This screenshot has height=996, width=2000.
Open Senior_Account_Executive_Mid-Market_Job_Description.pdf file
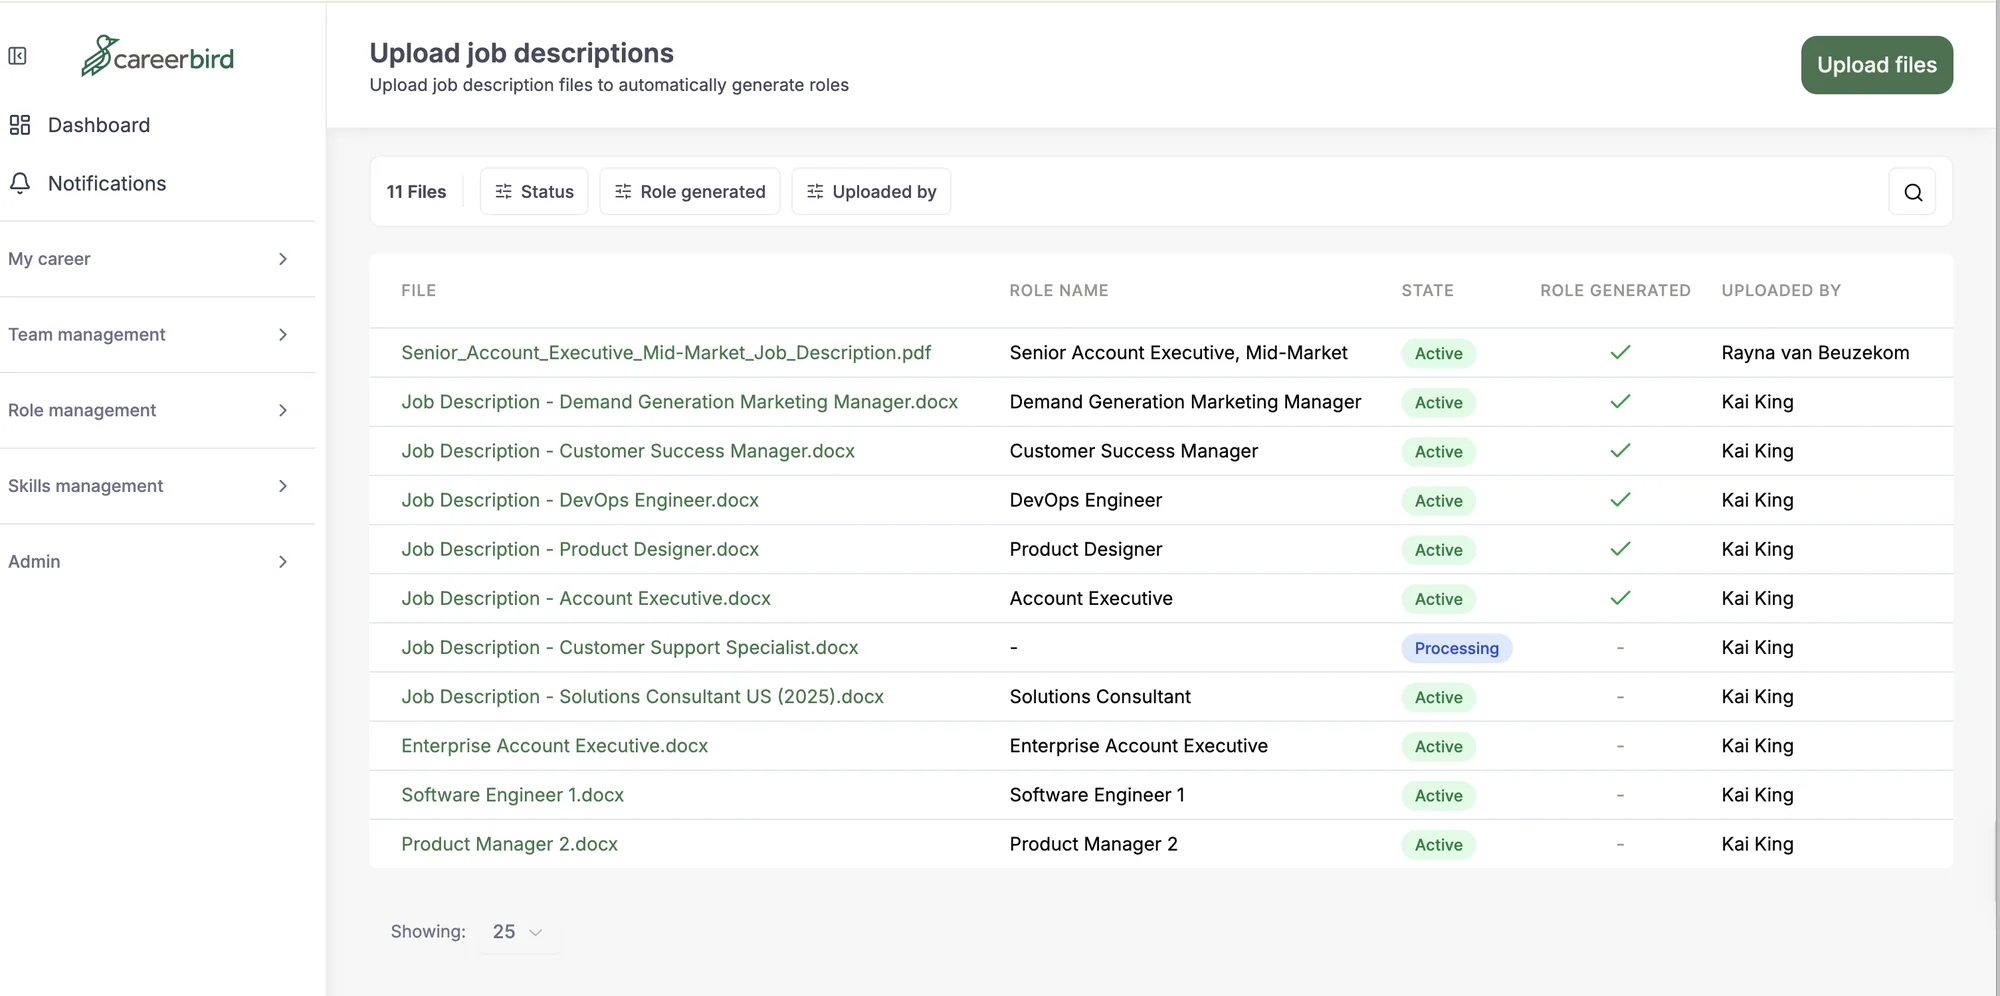(x=666, y=353)
